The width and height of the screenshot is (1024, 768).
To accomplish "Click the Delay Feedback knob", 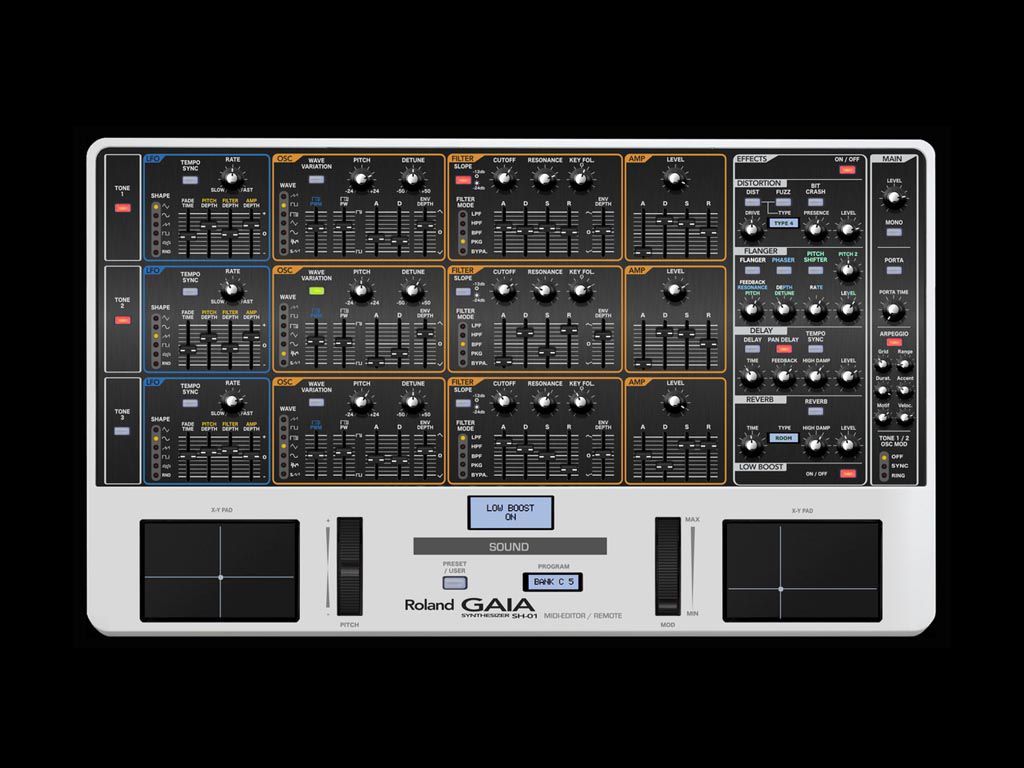I will [x=784, y=377].
